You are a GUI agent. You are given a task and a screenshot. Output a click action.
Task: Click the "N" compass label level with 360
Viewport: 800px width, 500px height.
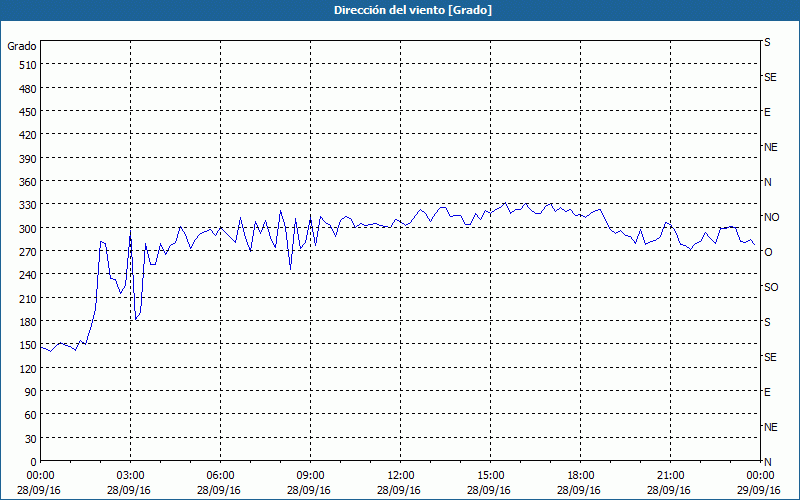[768, 182]
